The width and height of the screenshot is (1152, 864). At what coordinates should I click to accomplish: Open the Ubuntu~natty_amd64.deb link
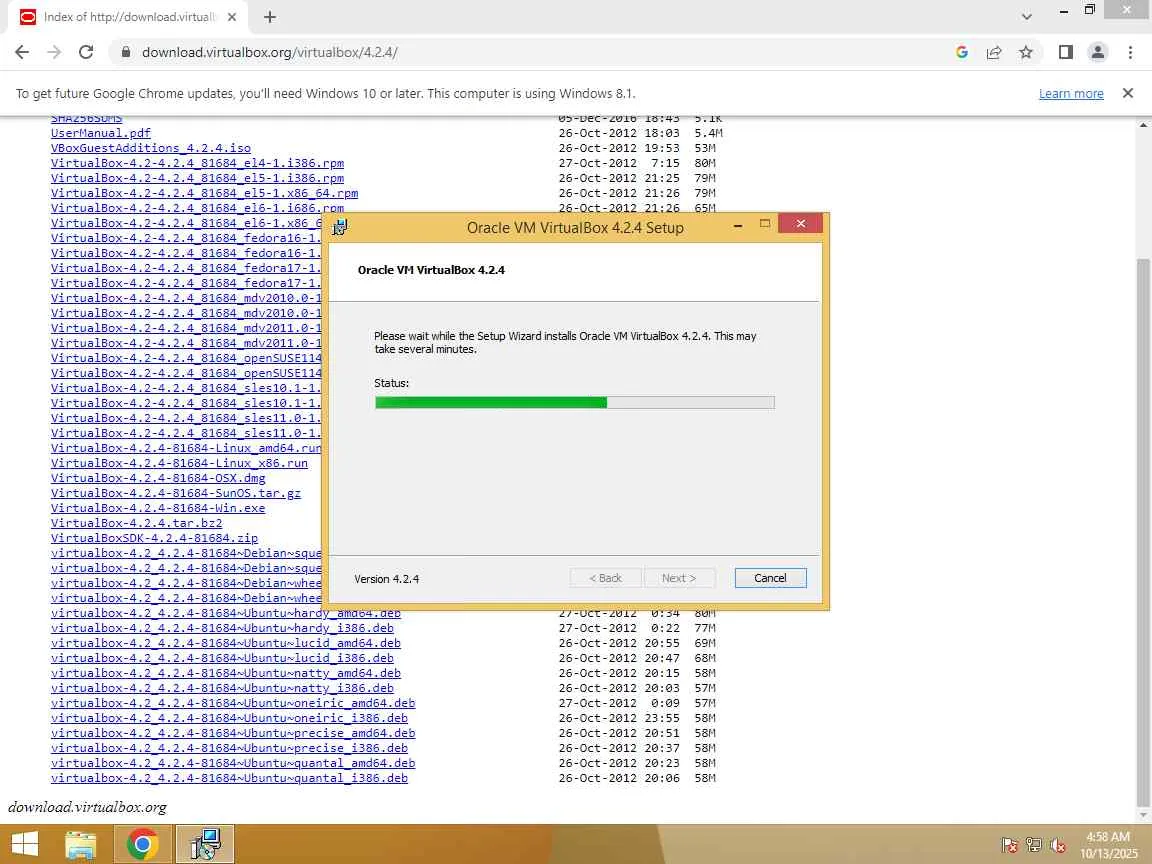(x=226, y=673)
